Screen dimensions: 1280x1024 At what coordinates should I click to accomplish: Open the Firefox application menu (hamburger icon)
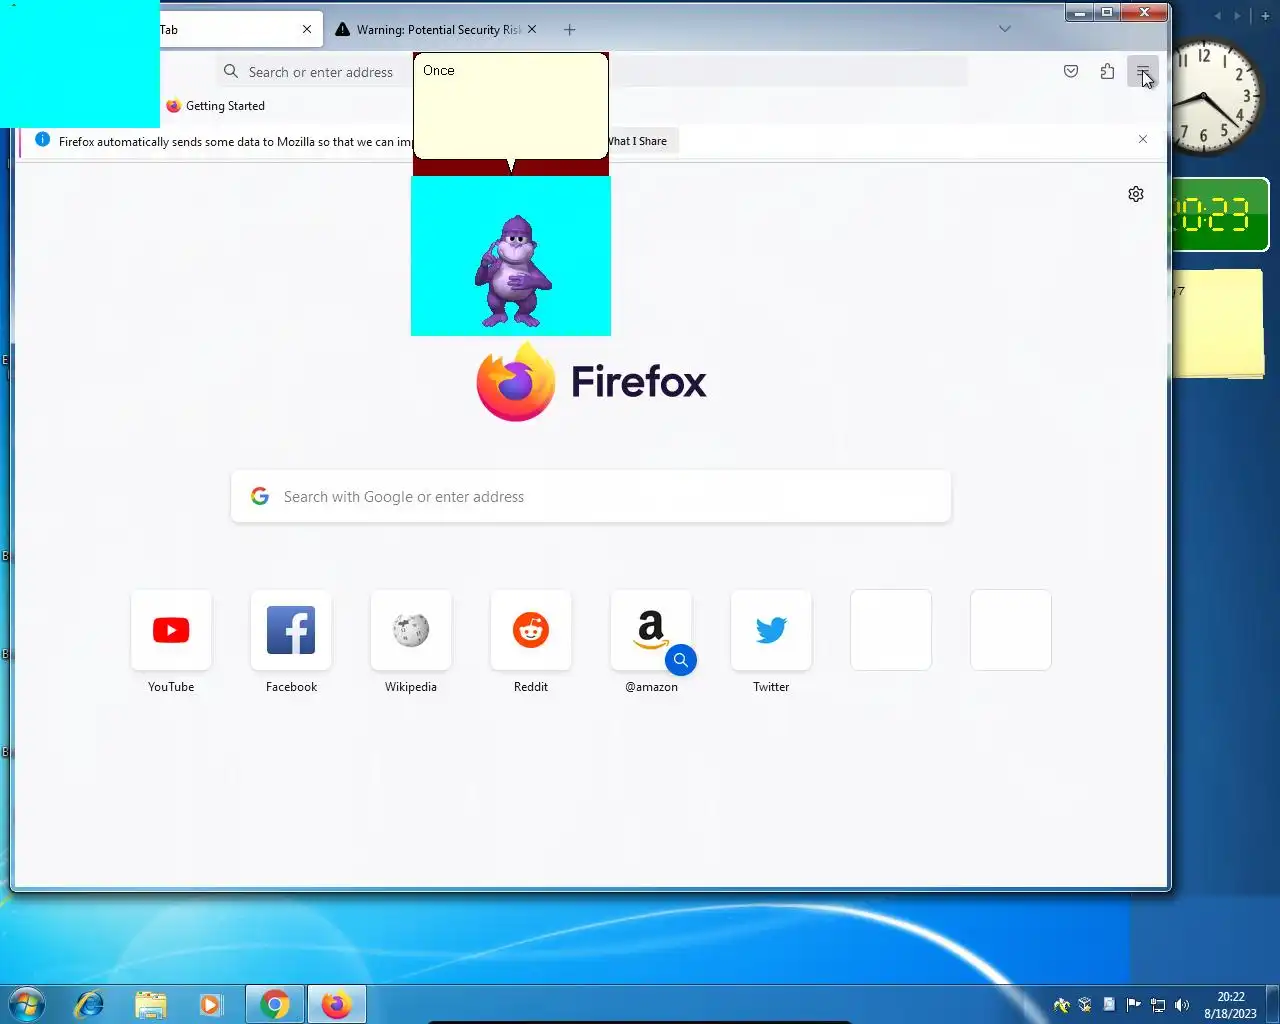tap(1142, 71)
